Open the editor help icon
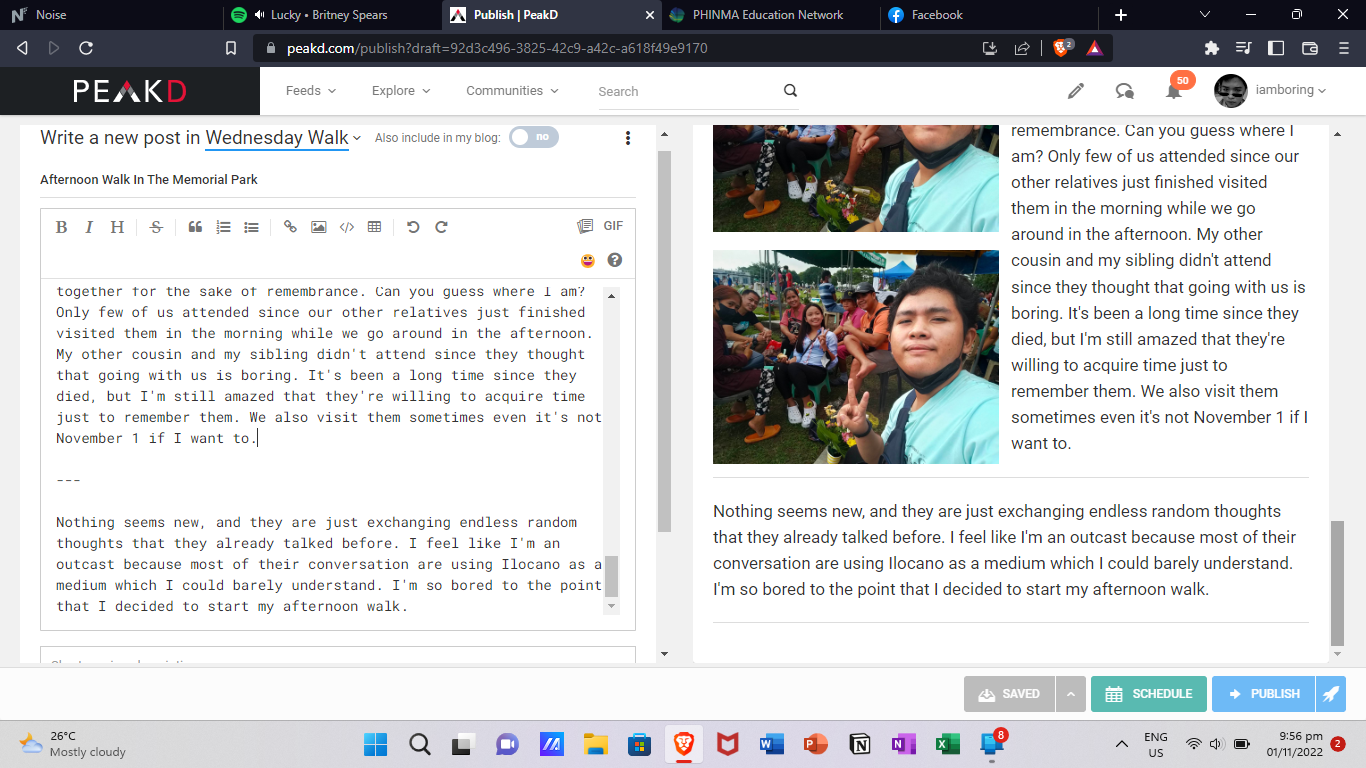Screen dimensions: 1366x768 pos(615,261)
